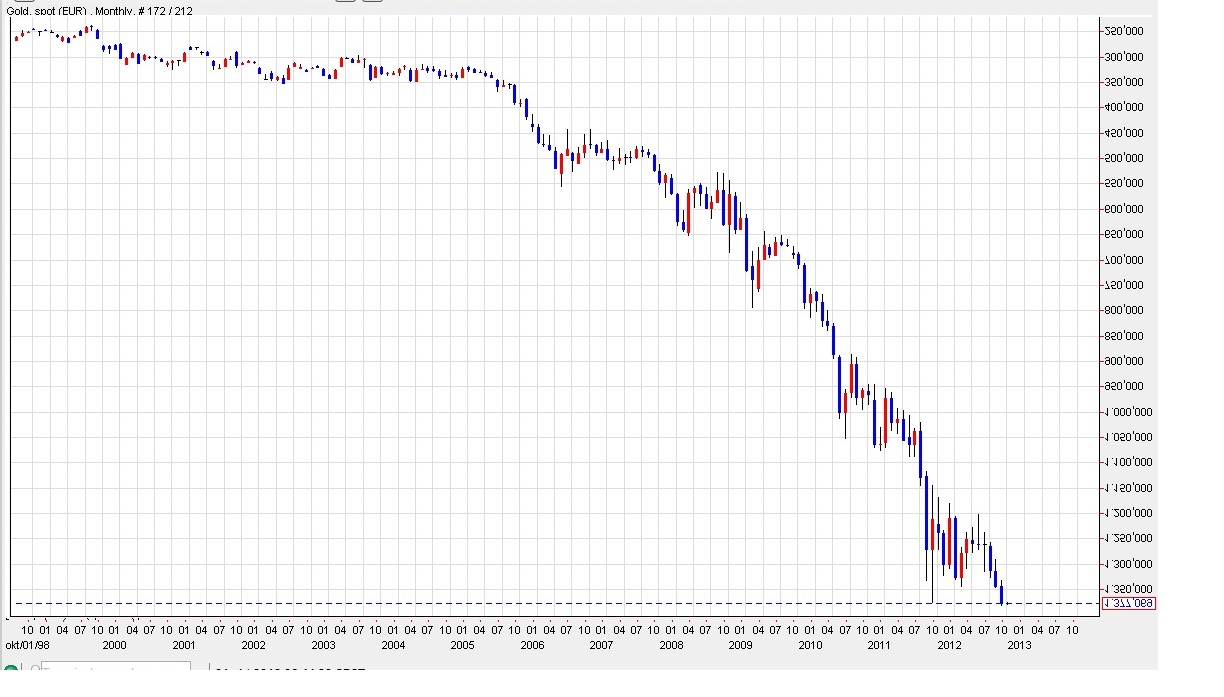Click the 2008 year label on time axis

pos(670,646)
